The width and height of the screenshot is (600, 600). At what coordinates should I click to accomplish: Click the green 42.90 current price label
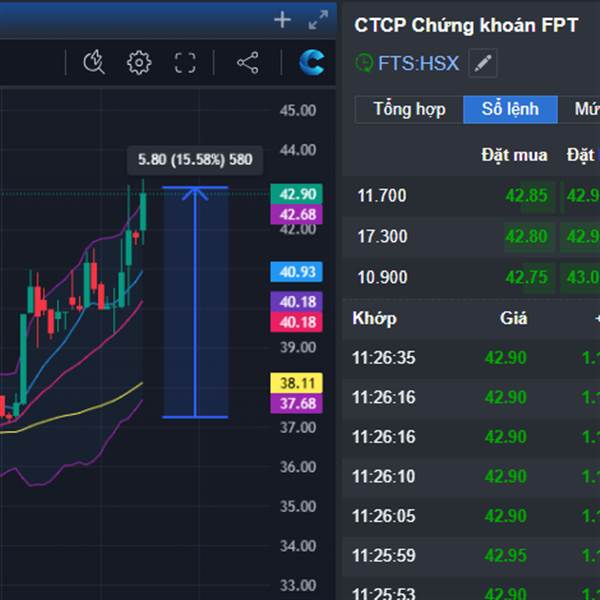297,194
